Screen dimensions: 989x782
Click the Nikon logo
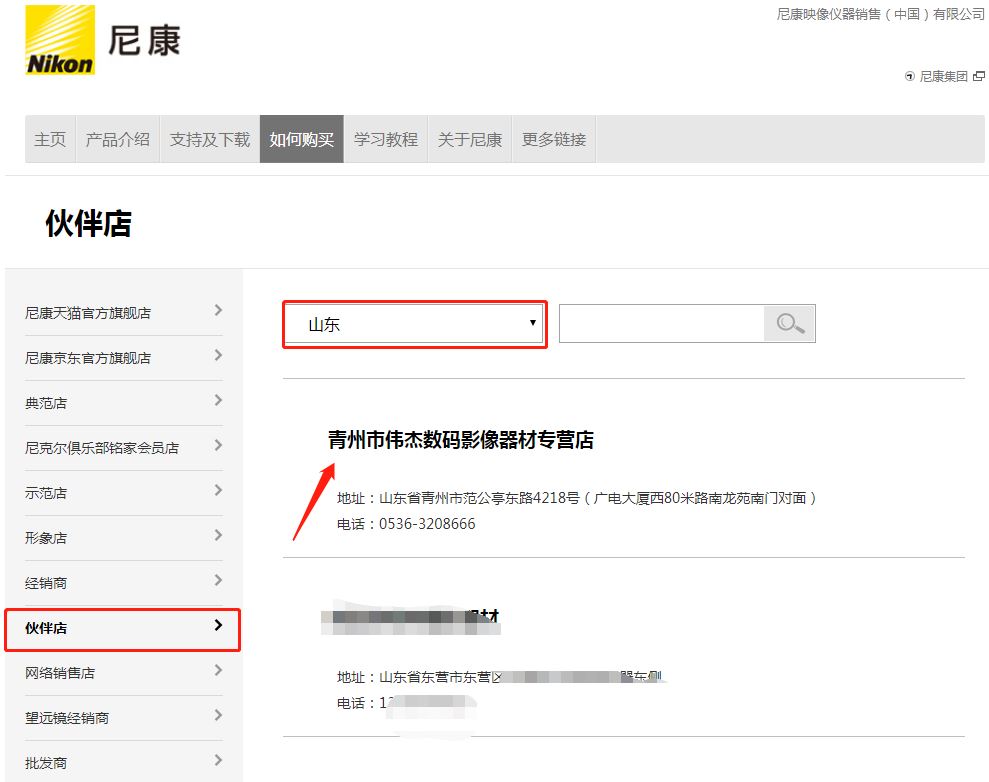click(60, 40)
